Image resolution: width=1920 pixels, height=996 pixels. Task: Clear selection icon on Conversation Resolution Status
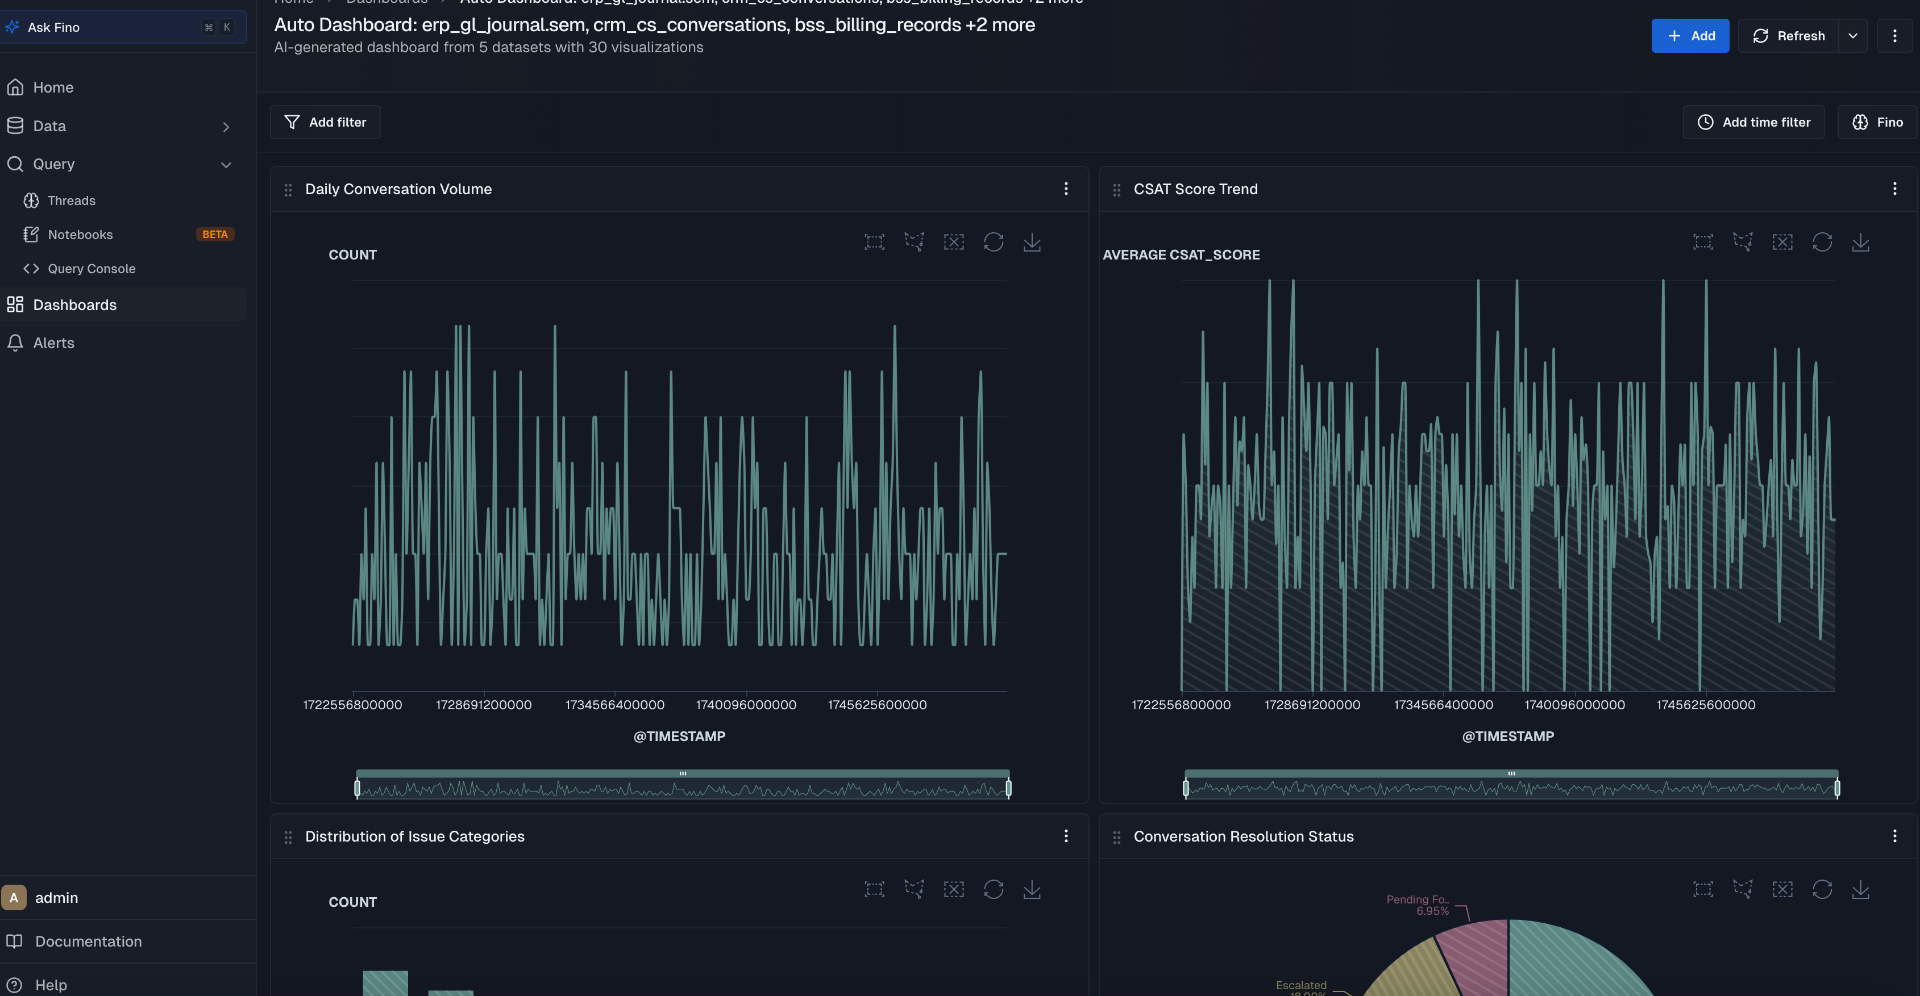pyautogui.click(x=1782, y=889)
